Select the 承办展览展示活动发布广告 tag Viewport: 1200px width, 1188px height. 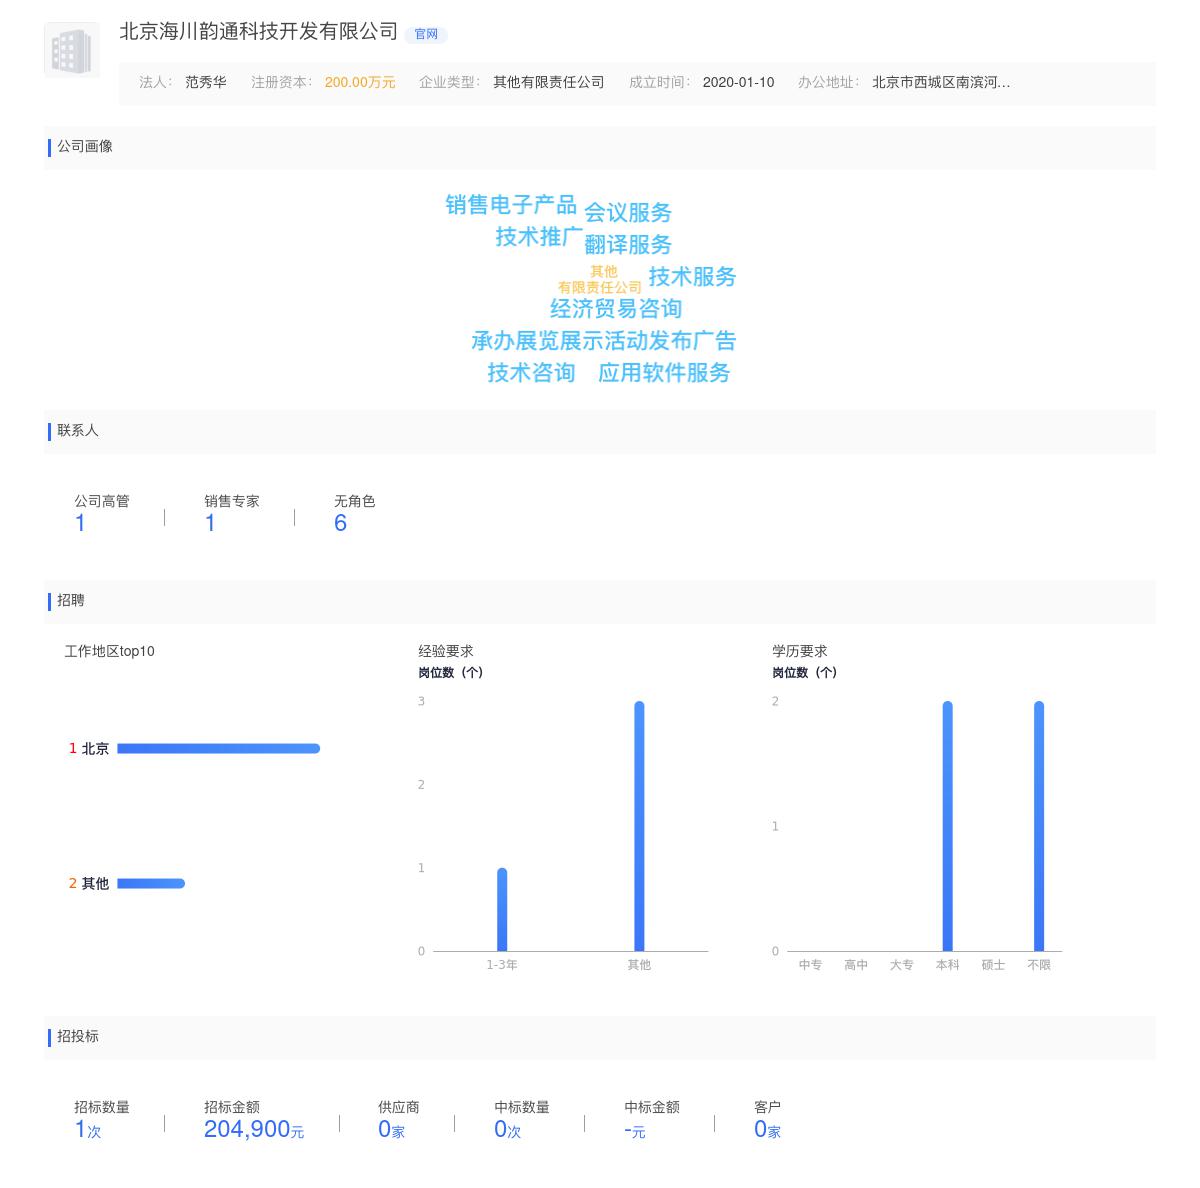click(604, 341)
